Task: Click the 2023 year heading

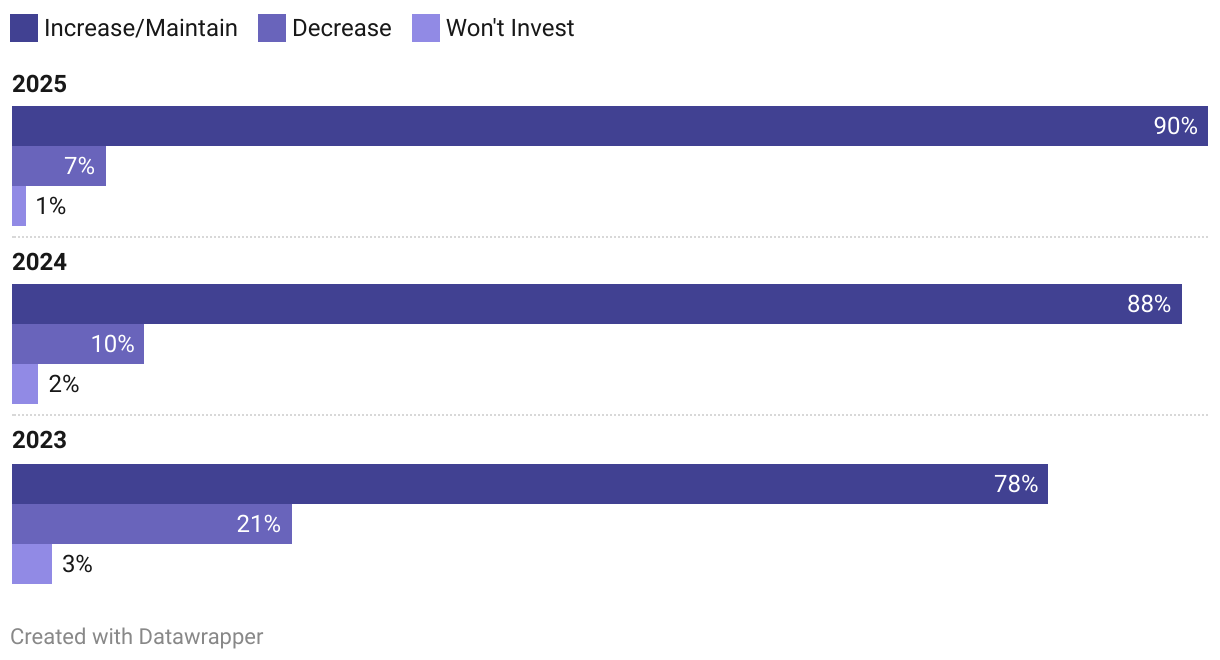Action: 39,440
